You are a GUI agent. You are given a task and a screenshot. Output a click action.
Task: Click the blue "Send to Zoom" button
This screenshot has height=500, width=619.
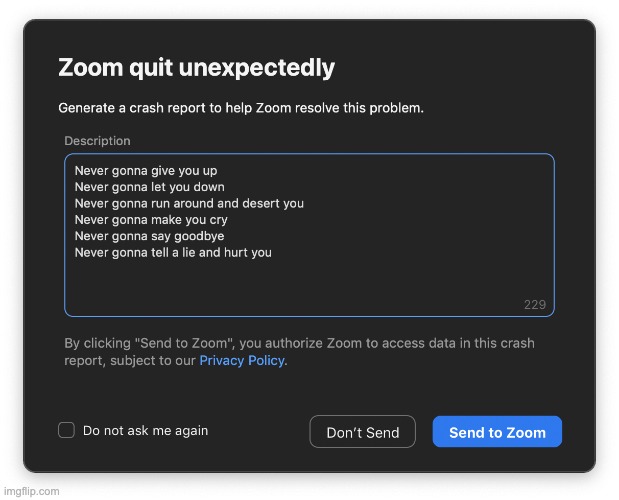click(x=497, y=432)
